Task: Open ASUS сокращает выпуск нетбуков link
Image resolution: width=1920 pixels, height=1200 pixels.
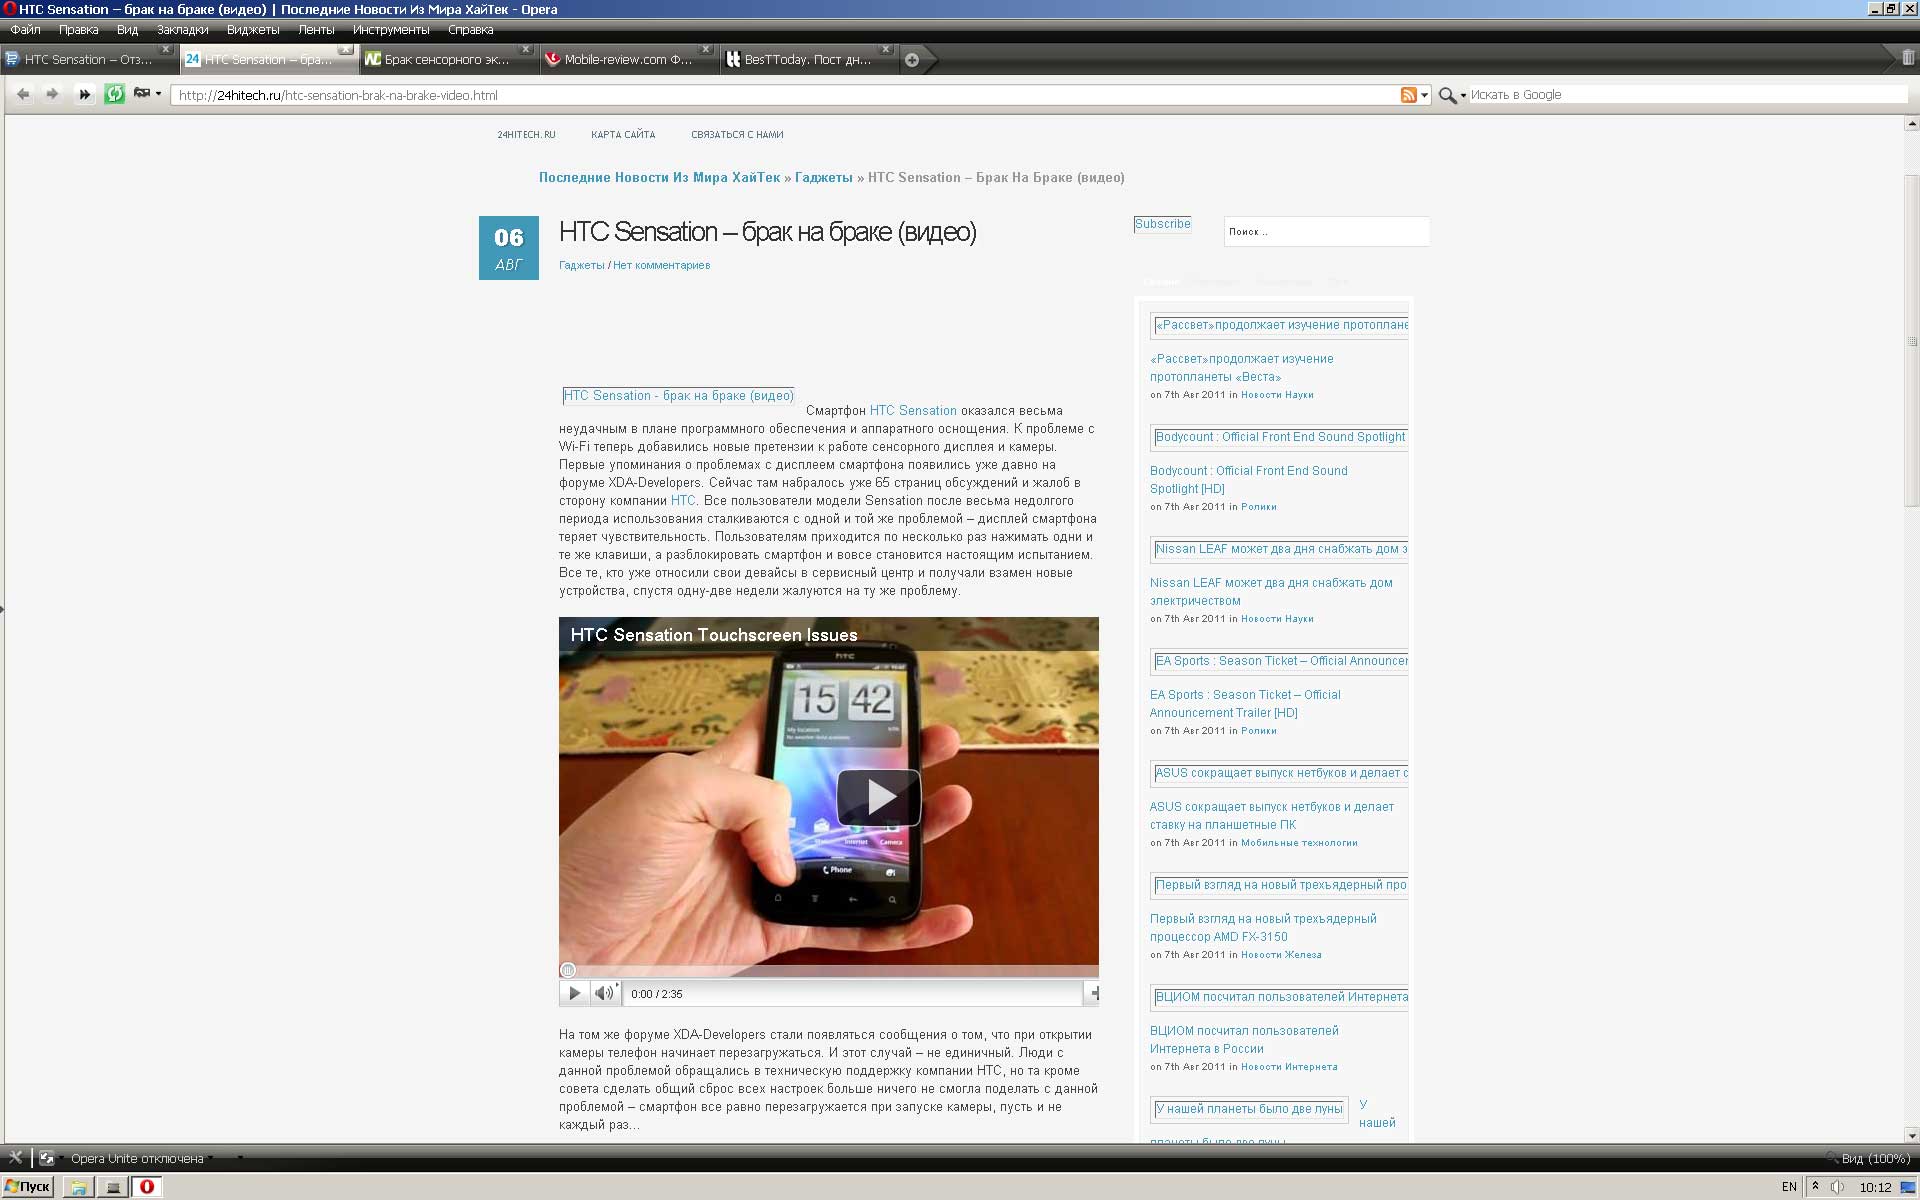Action: pyautogui.click(x=1271, y=816)
